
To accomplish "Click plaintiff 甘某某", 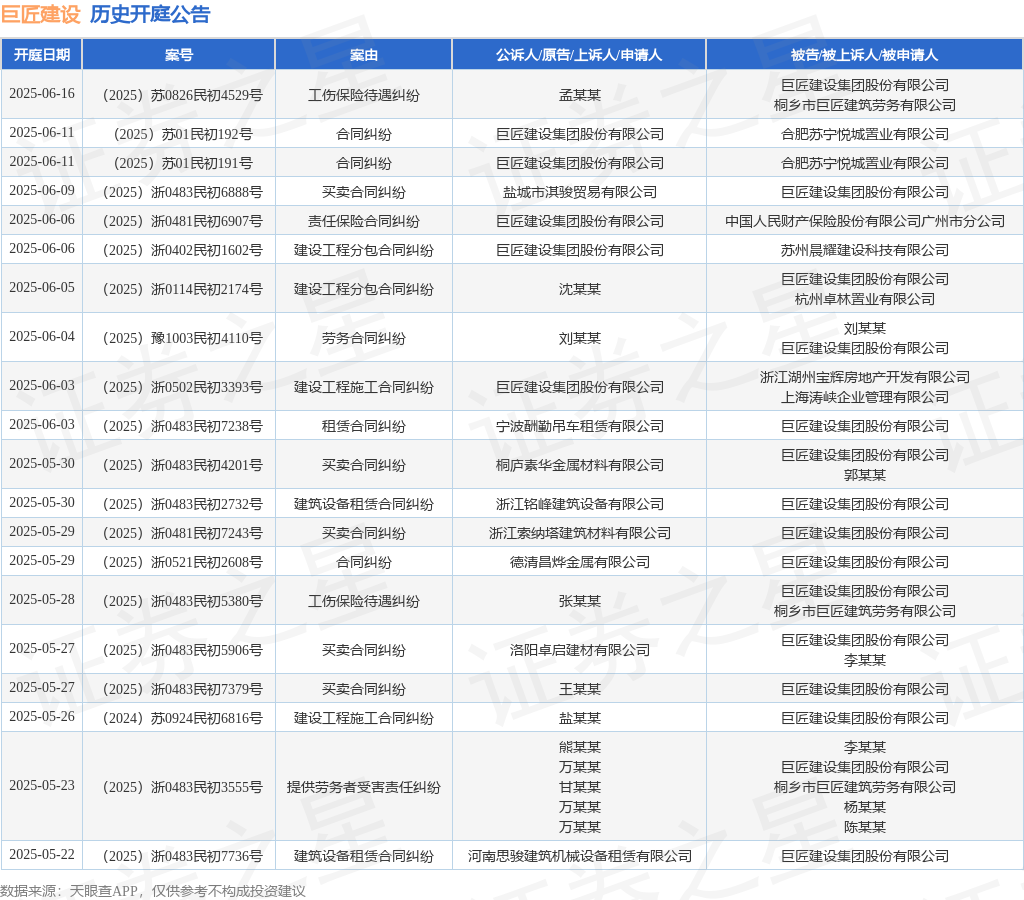I will click(579, 787).
